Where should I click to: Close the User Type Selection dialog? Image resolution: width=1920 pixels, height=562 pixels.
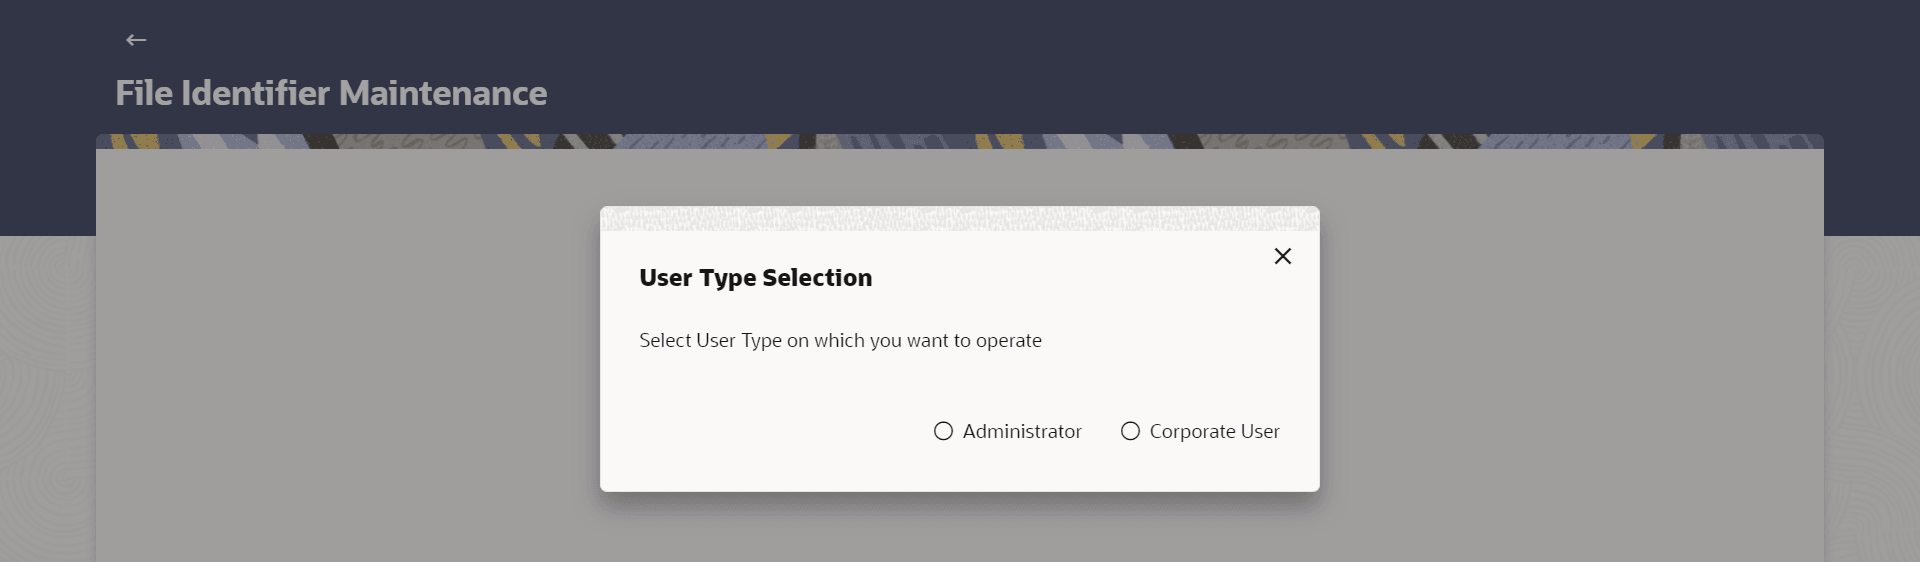1282,256
